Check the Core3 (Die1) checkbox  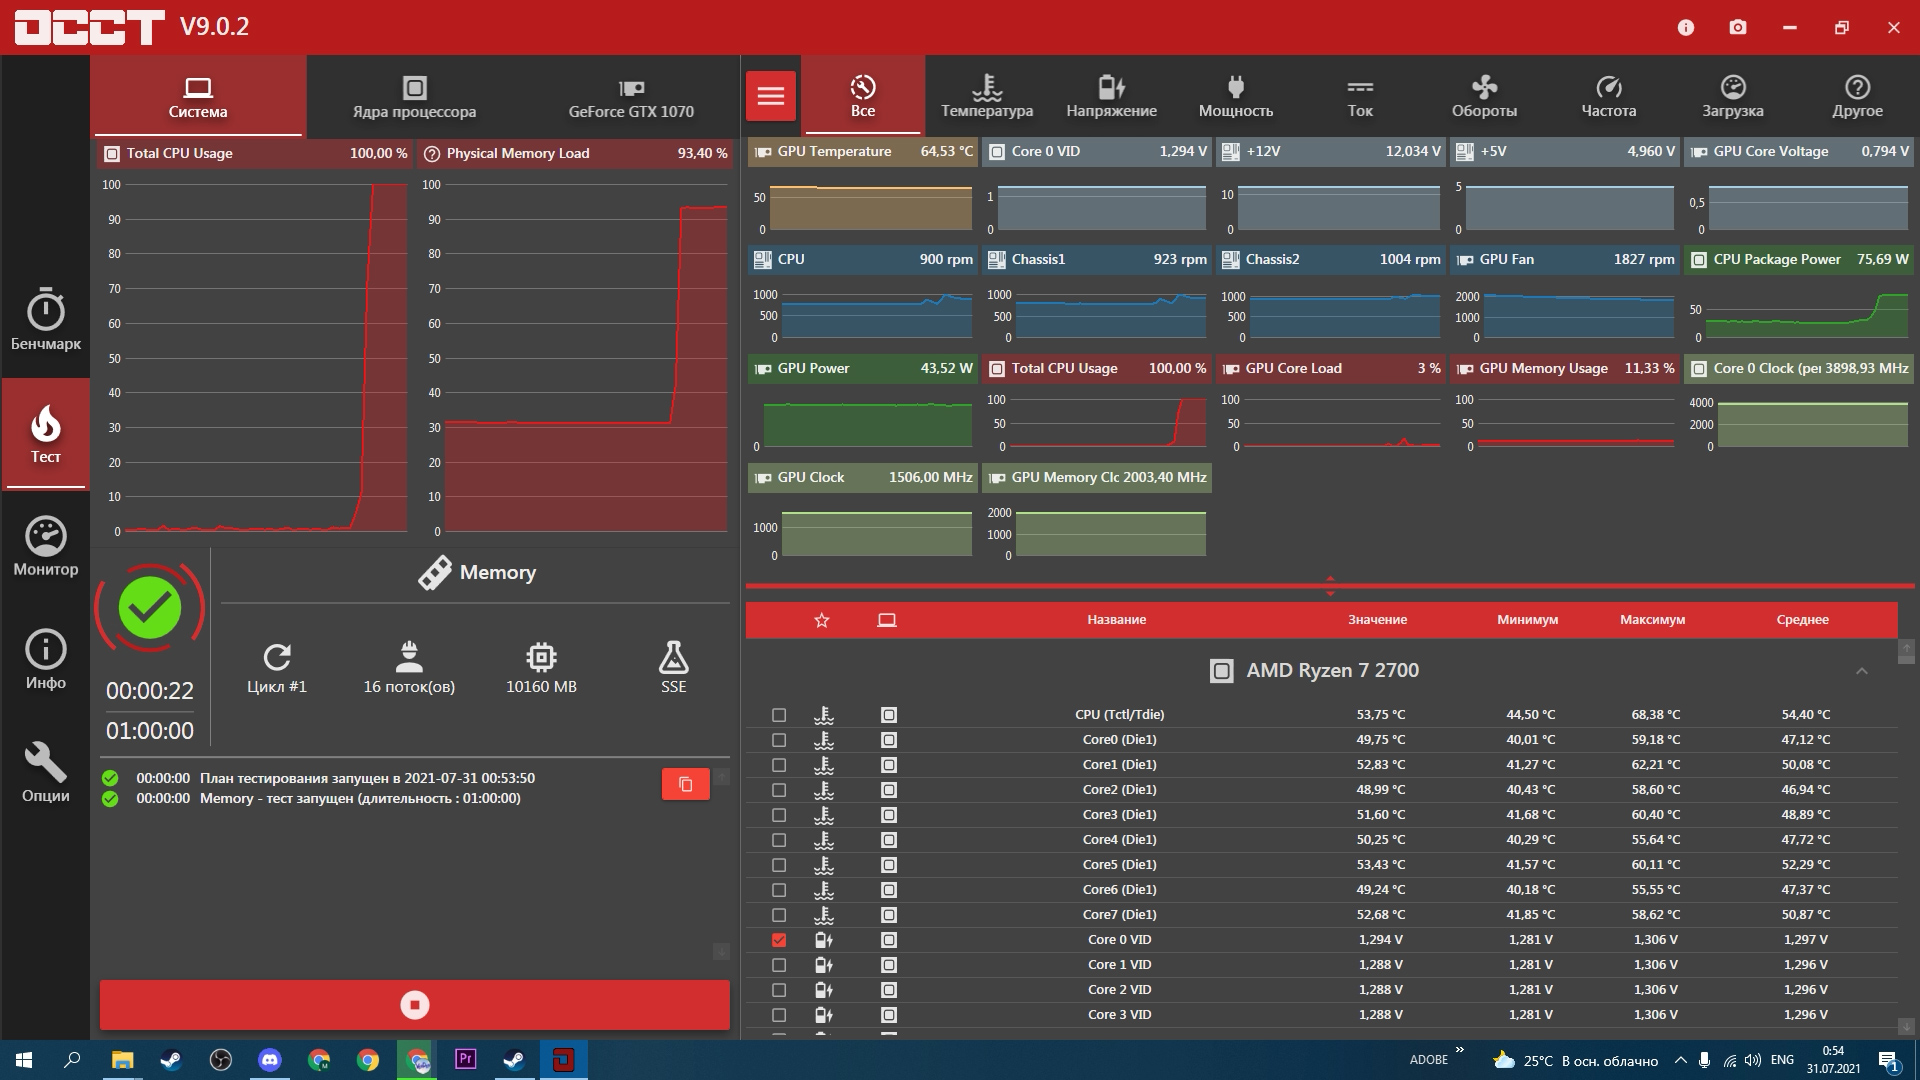coord(779,815)
